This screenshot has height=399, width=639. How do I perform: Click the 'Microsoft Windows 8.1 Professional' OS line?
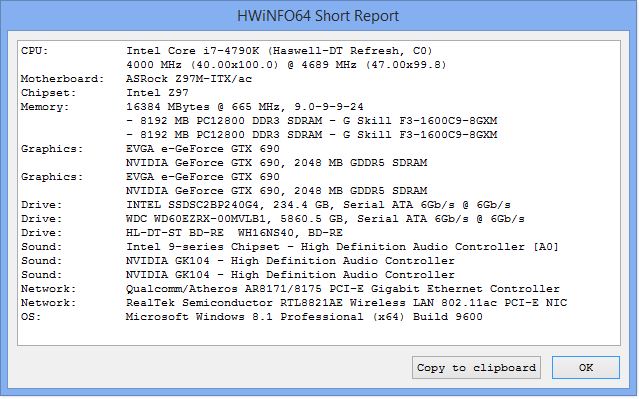[x=304, y=317]
